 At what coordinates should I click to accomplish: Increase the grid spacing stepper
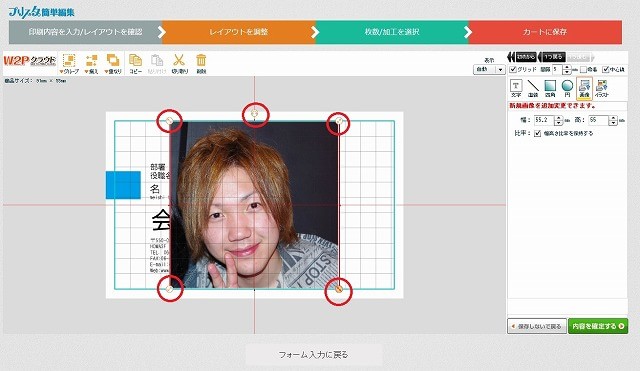567,67
